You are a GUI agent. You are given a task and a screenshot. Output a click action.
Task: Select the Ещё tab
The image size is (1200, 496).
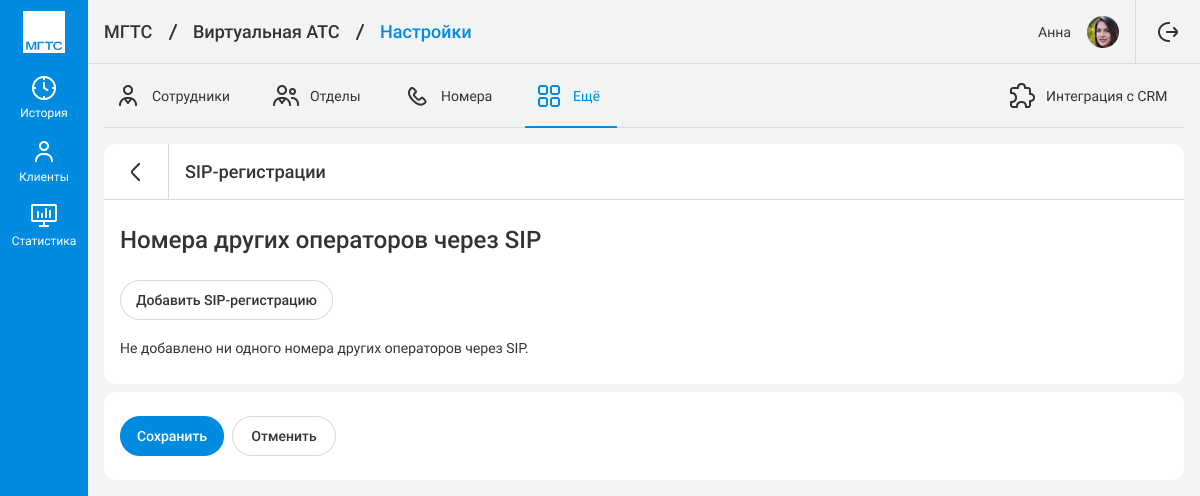click(x=569, y=97)
